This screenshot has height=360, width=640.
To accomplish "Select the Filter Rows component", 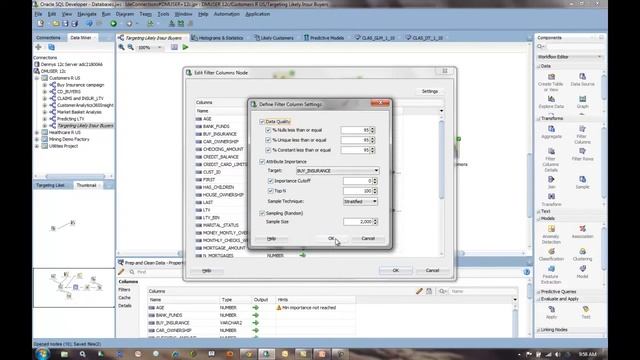I will [x=582, y=154].
